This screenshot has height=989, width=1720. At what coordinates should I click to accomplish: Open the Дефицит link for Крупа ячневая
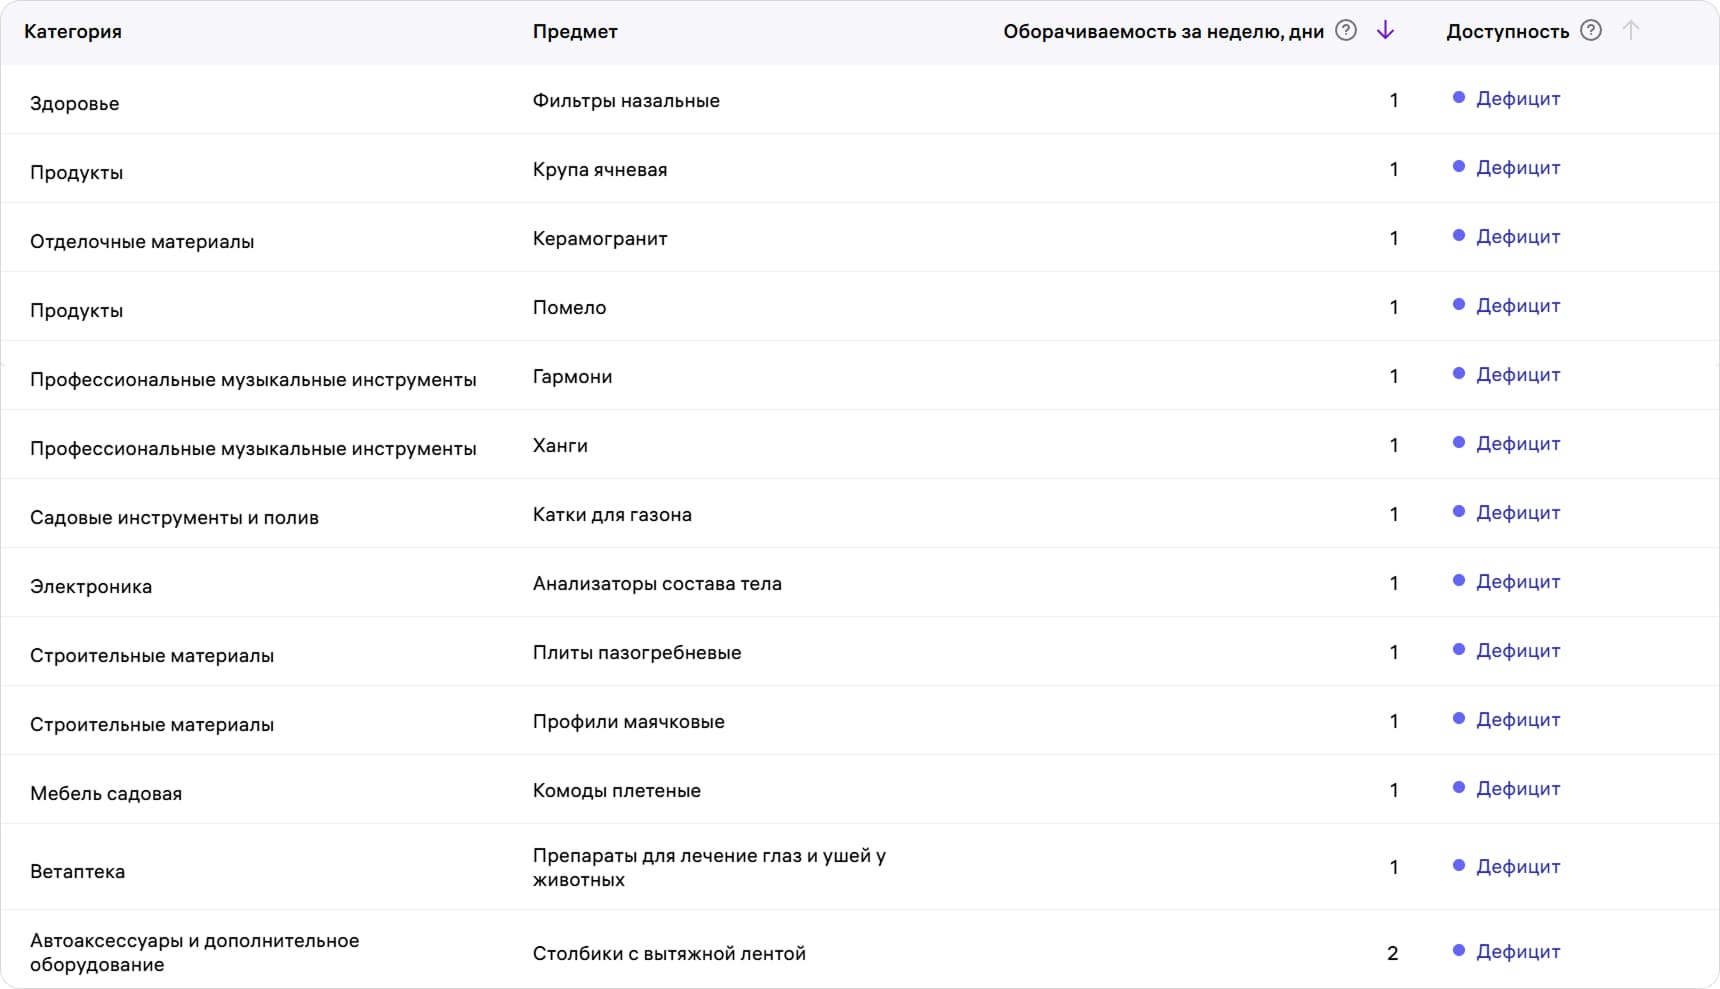click(x=1517, y=167)
